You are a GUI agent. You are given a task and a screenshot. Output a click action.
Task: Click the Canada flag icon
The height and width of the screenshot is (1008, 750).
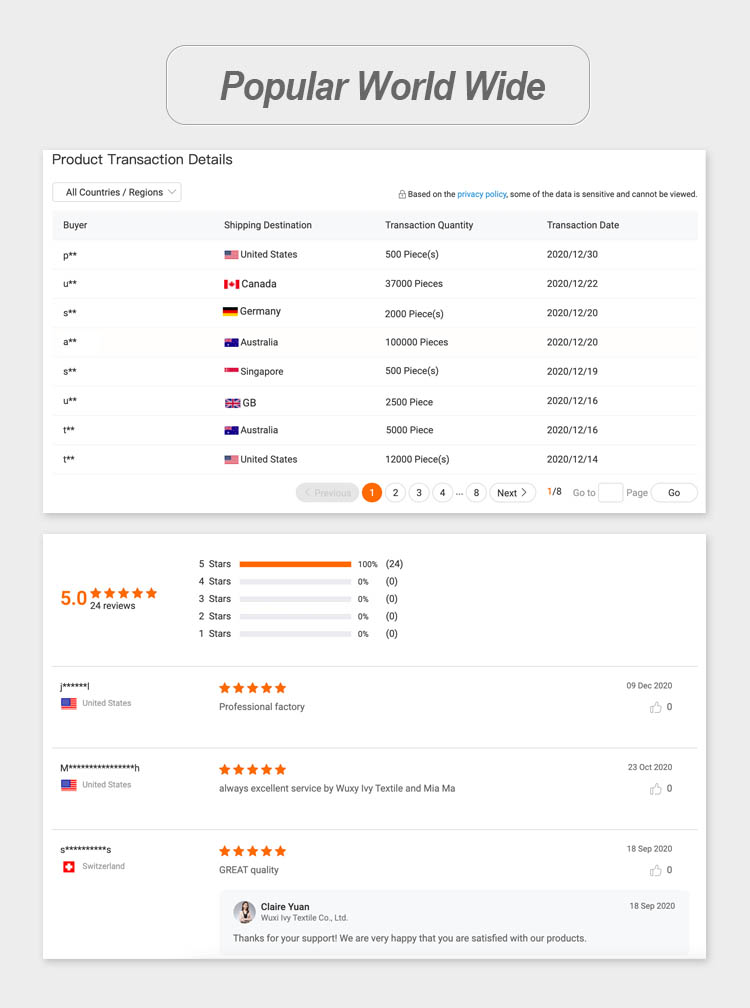coord(231,284)
